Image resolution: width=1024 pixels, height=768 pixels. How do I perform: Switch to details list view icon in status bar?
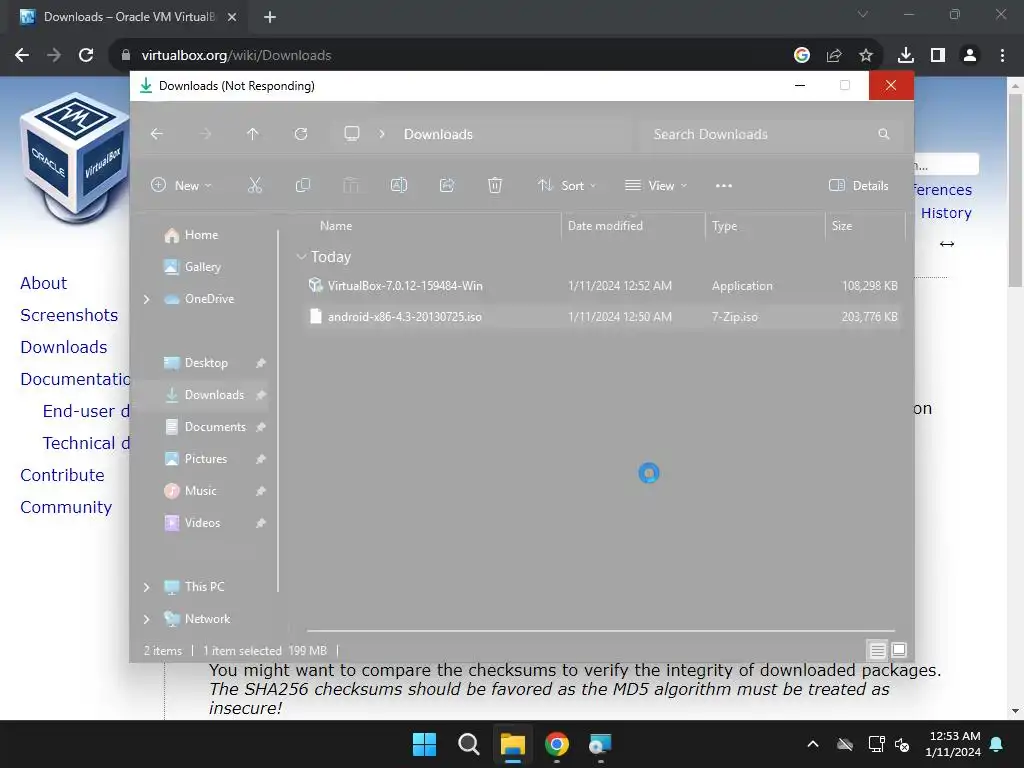[x=878, y=650]
